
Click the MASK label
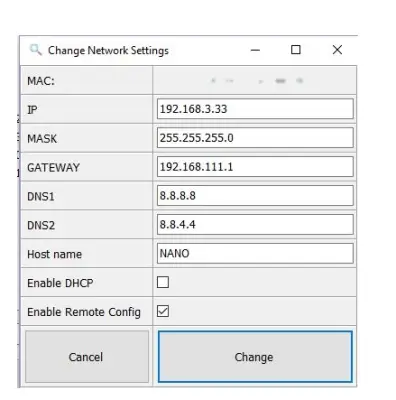(x=42, y=139)
